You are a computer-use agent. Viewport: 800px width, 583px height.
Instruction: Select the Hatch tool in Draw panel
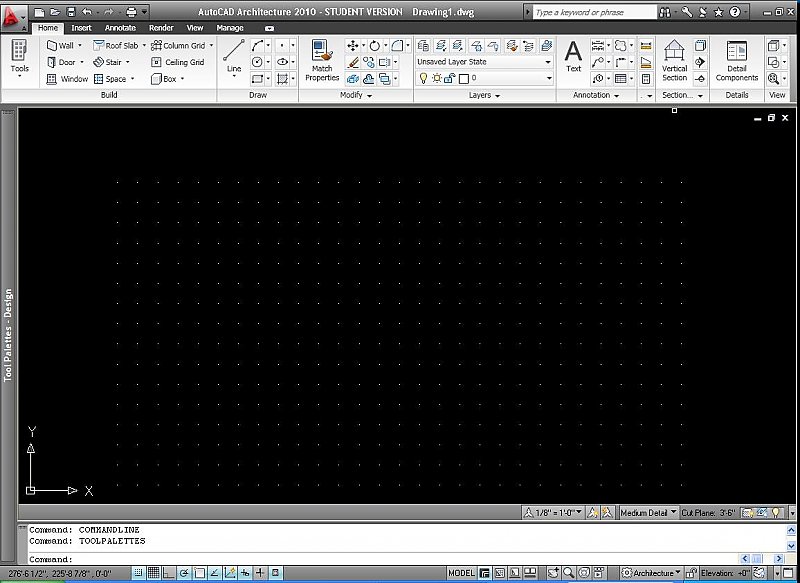[x=282, y=79]
